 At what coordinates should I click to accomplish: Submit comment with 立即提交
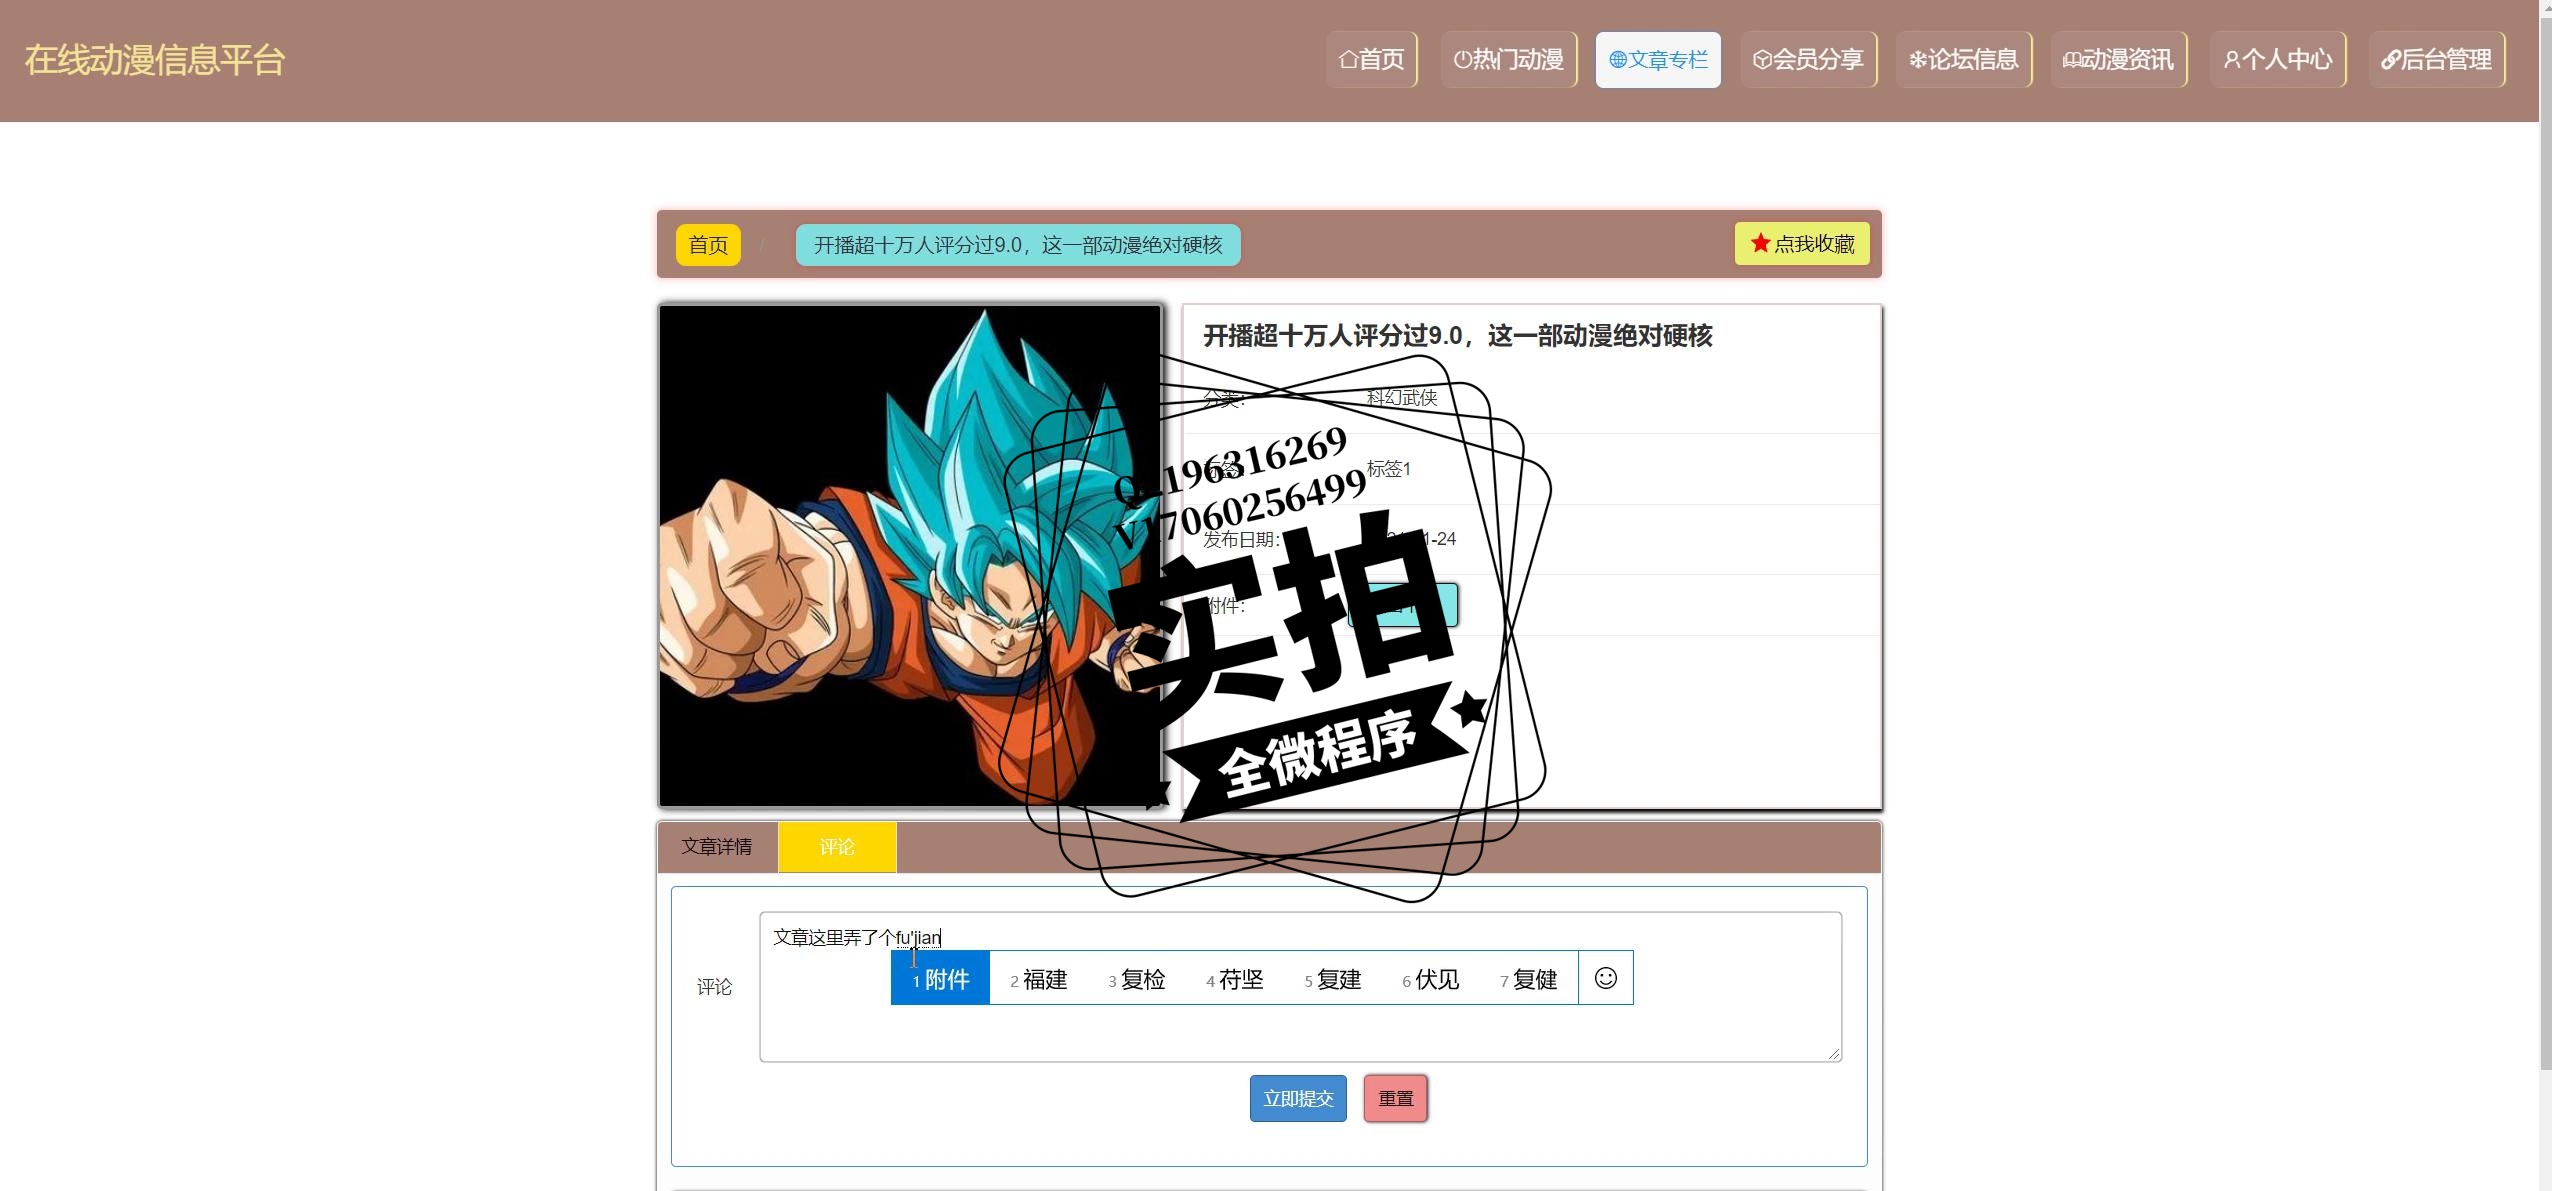point(1298,1098)
